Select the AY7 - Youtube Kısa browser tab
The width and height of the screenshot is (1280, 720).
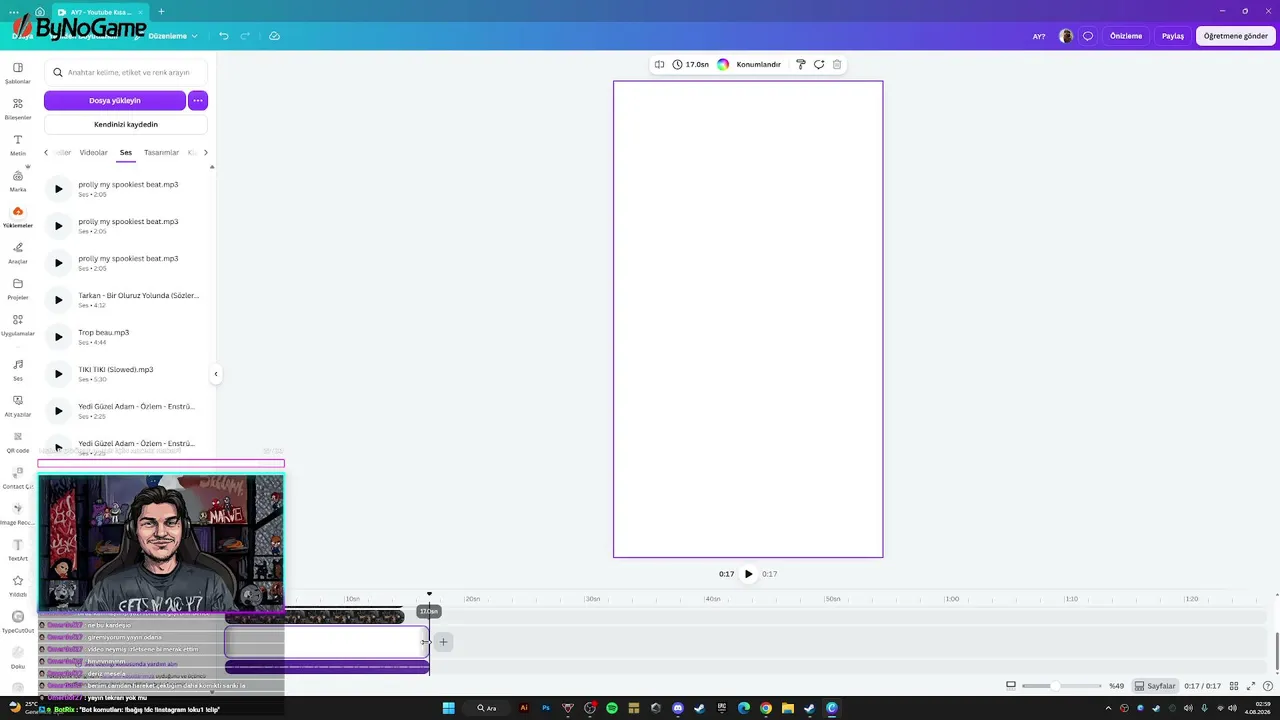pos(99,11)
